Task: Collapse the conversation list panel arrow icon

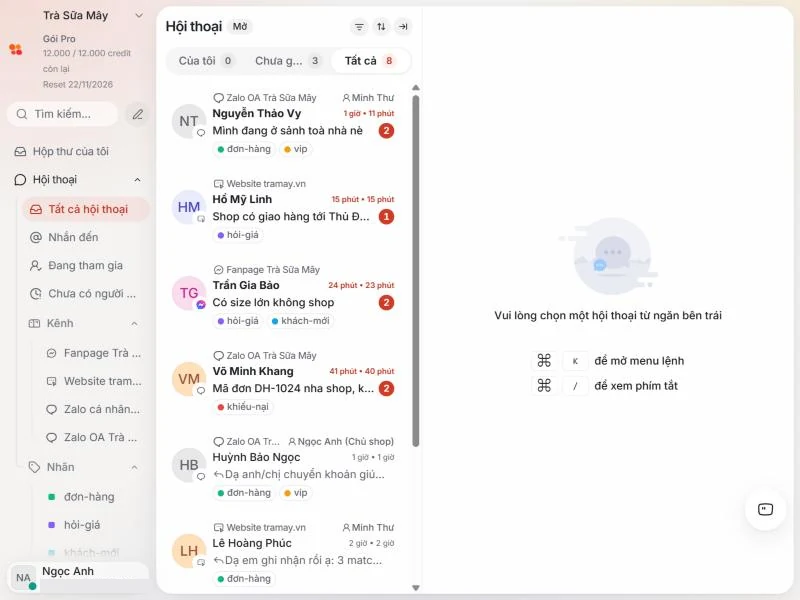Action: [403, 27]
